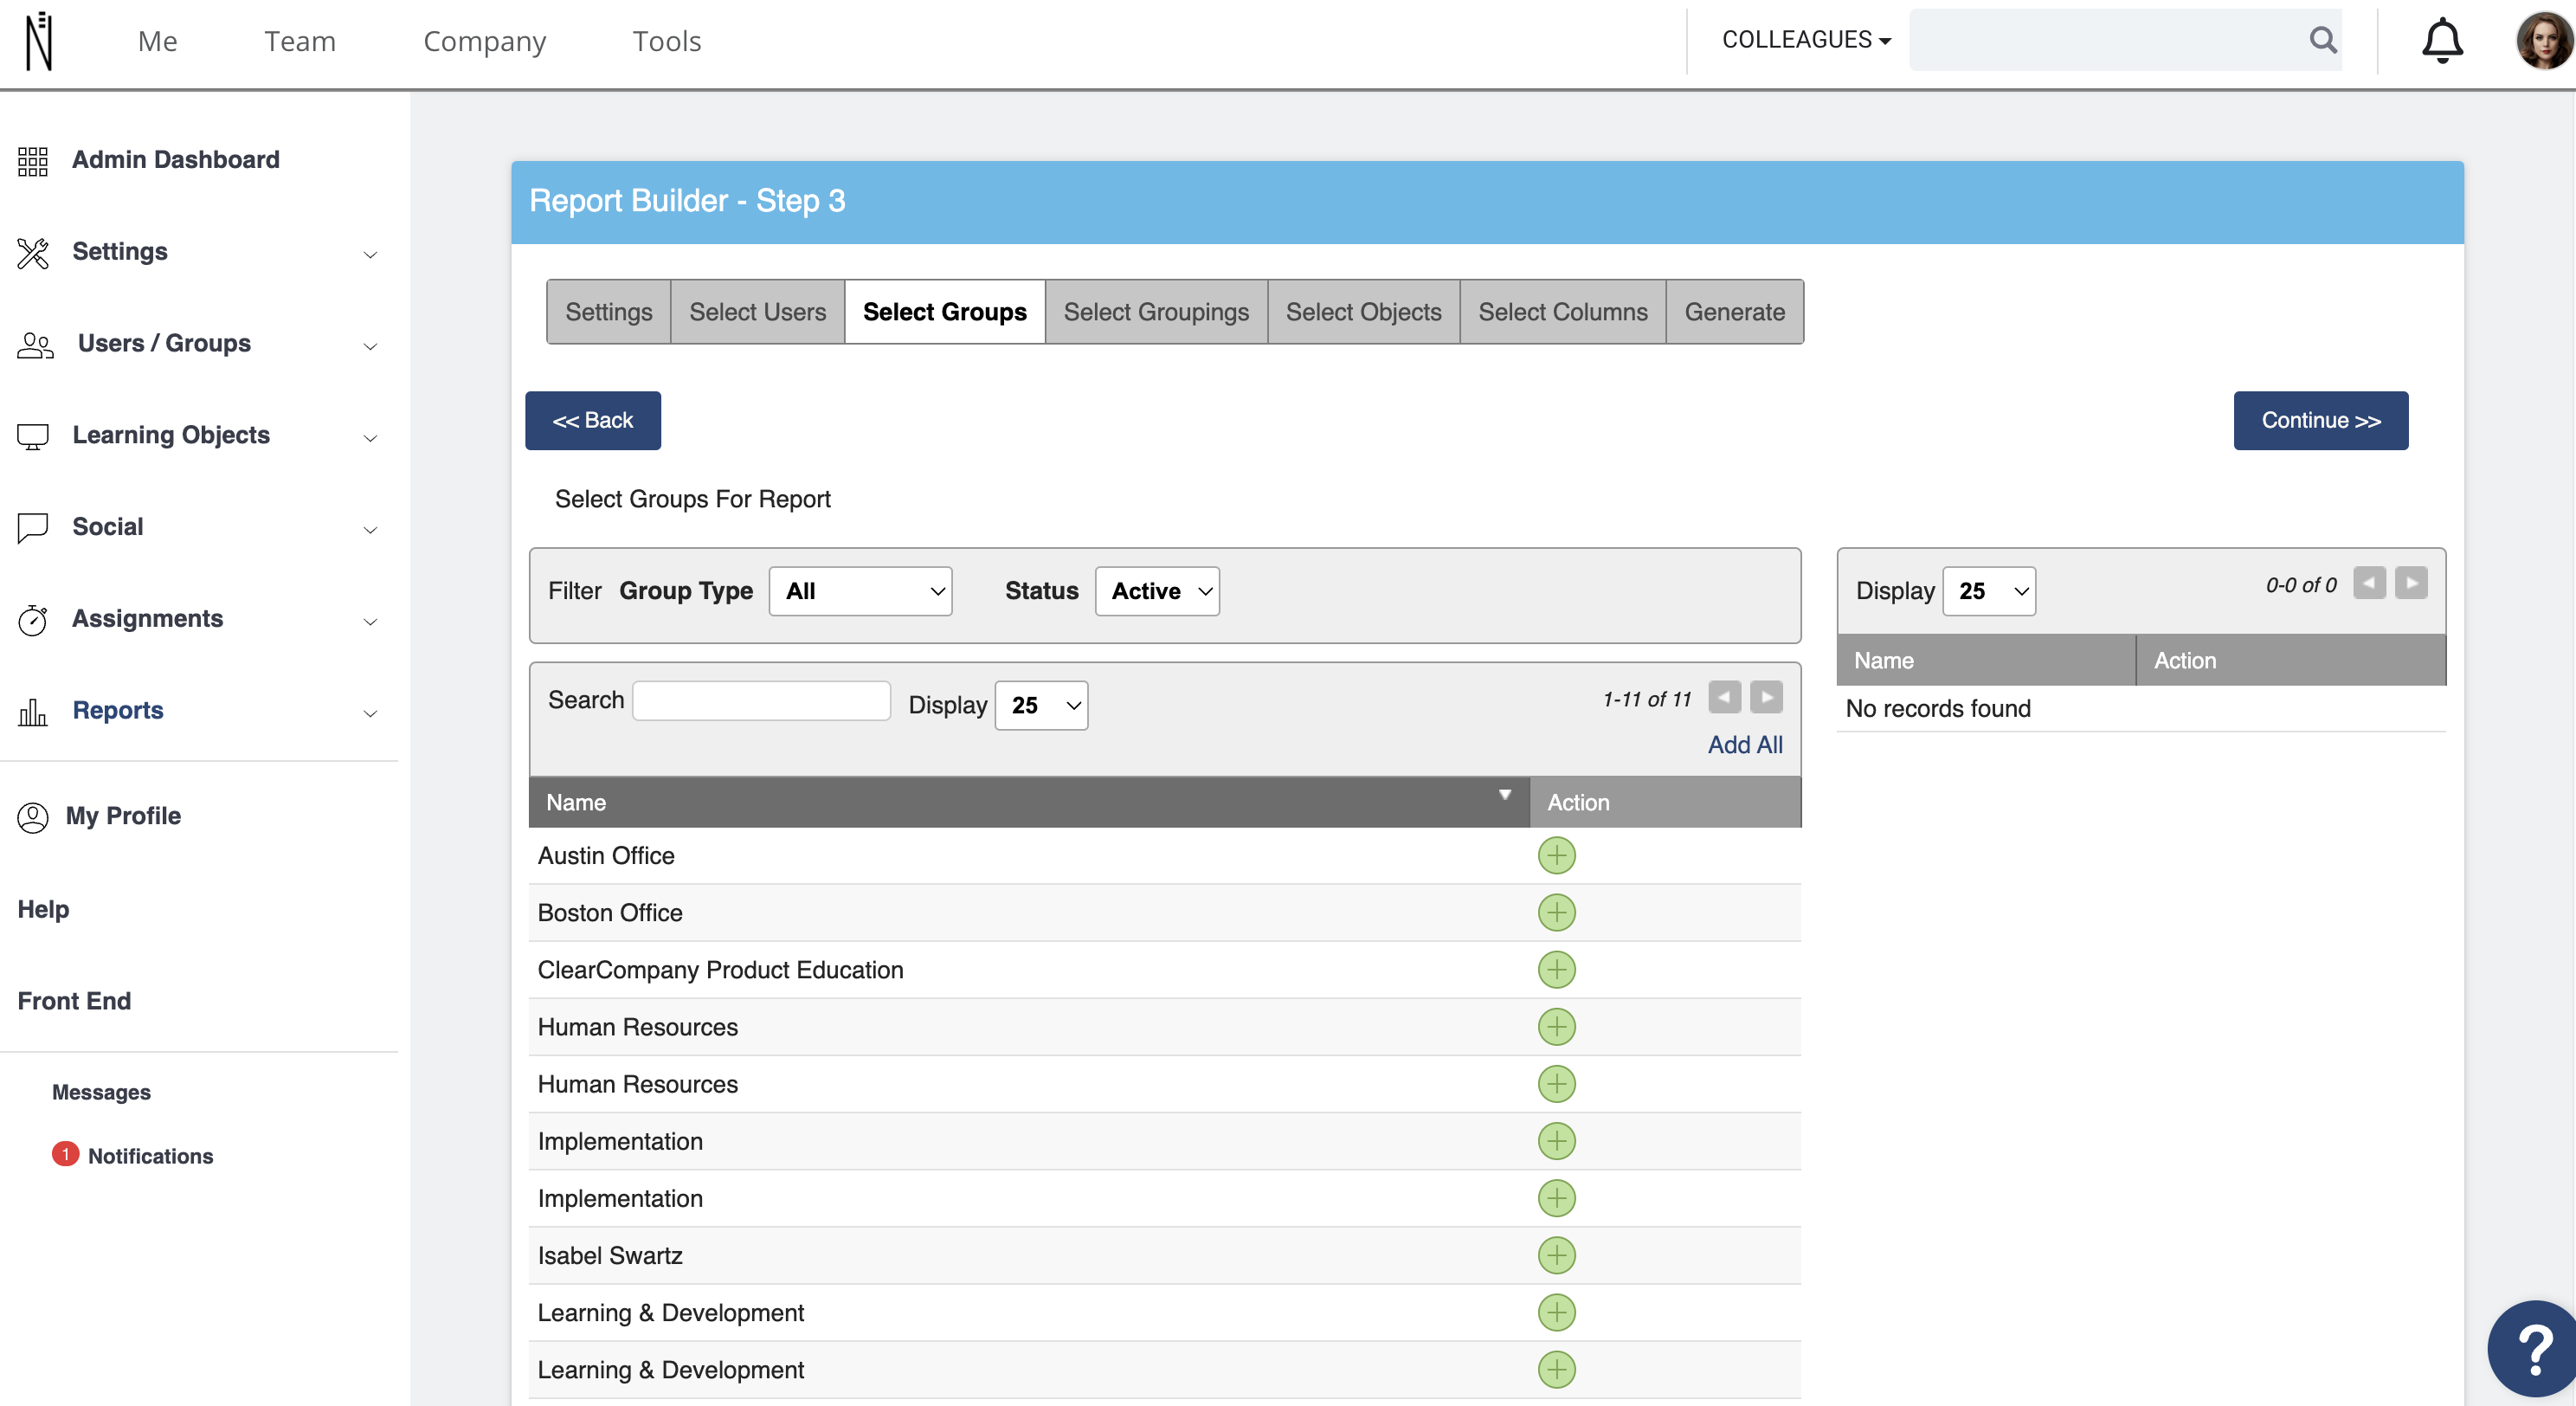Click the Settings tools icon in sidebar
Screen dimensions: 2576x1406
32,253
